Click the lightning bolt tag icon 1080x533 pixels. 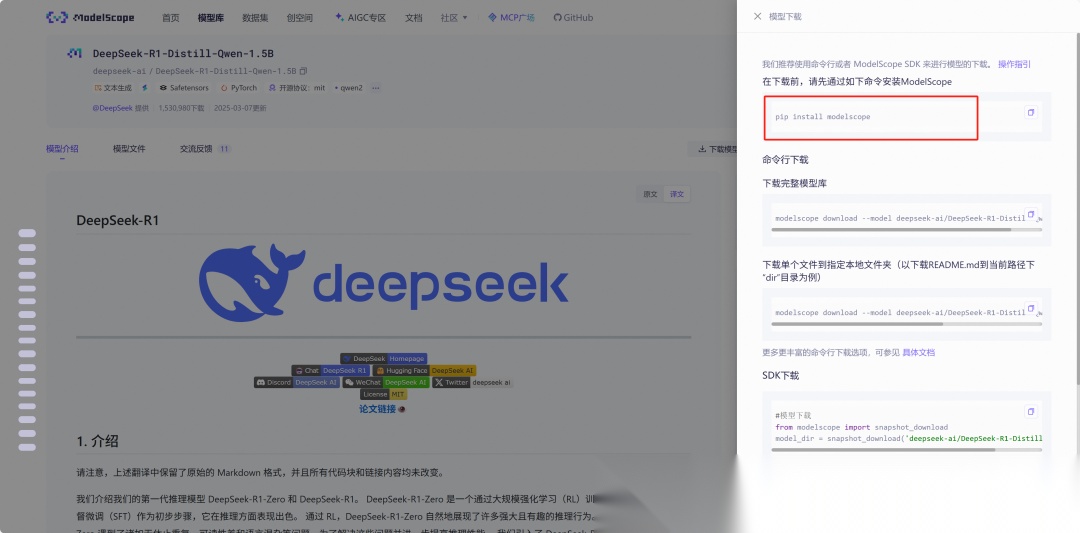[145, 88]
